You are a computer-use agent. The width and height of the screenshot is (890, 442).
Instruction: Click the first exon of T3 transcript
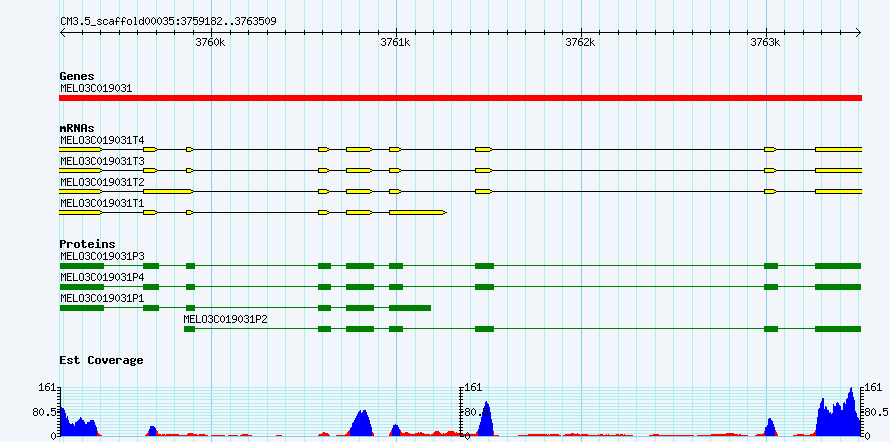tap(81, 170)
